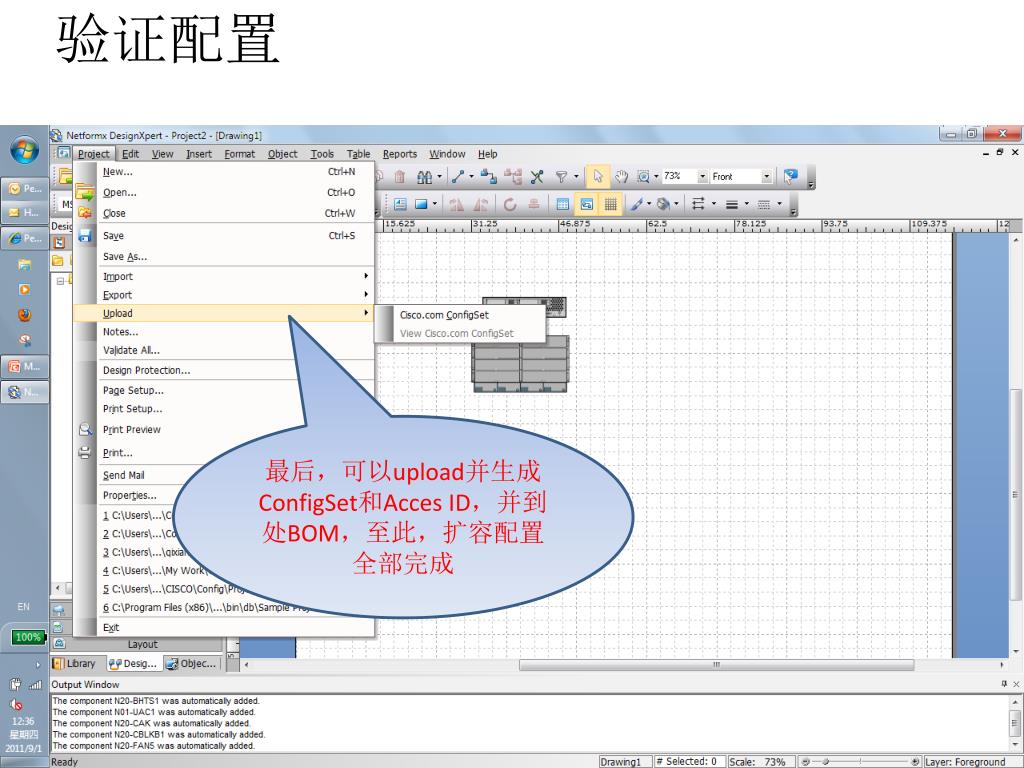Open the rectangle shape dropdown arrow
Screen dimensions: 1024x768
coord(434,204)
